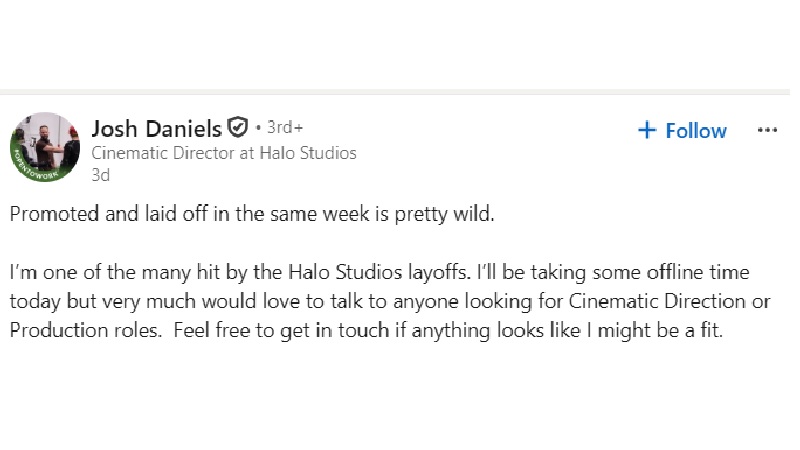This screenshot has height=450, width=800.
Task: Click the gray divider line above the post
Action: click(x=395, y=92)
